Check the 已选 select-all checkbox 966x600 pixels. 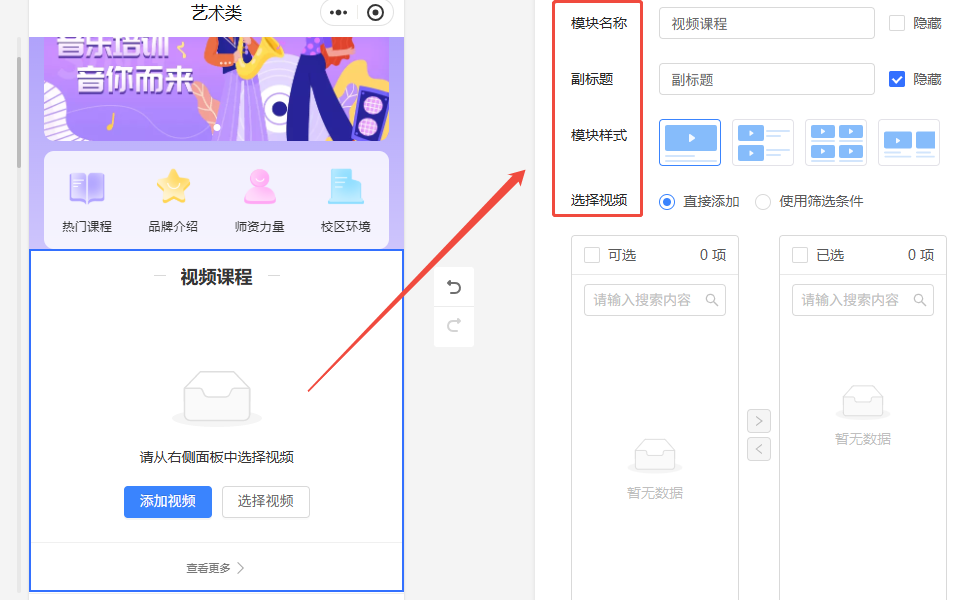[x=800, y=255]
